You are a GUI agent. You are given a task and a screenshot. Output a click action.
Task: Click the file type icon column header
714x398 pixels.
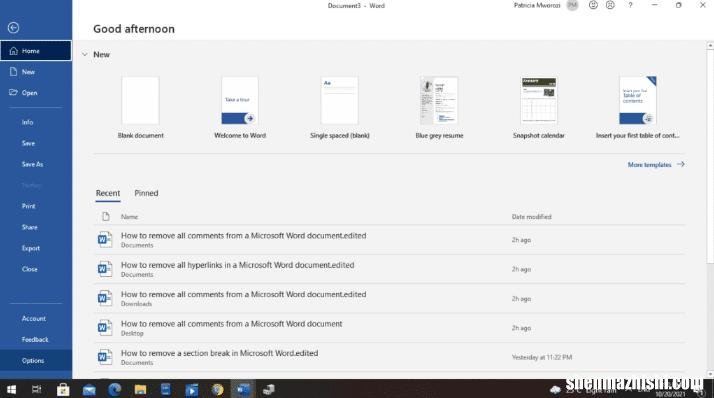106,216
